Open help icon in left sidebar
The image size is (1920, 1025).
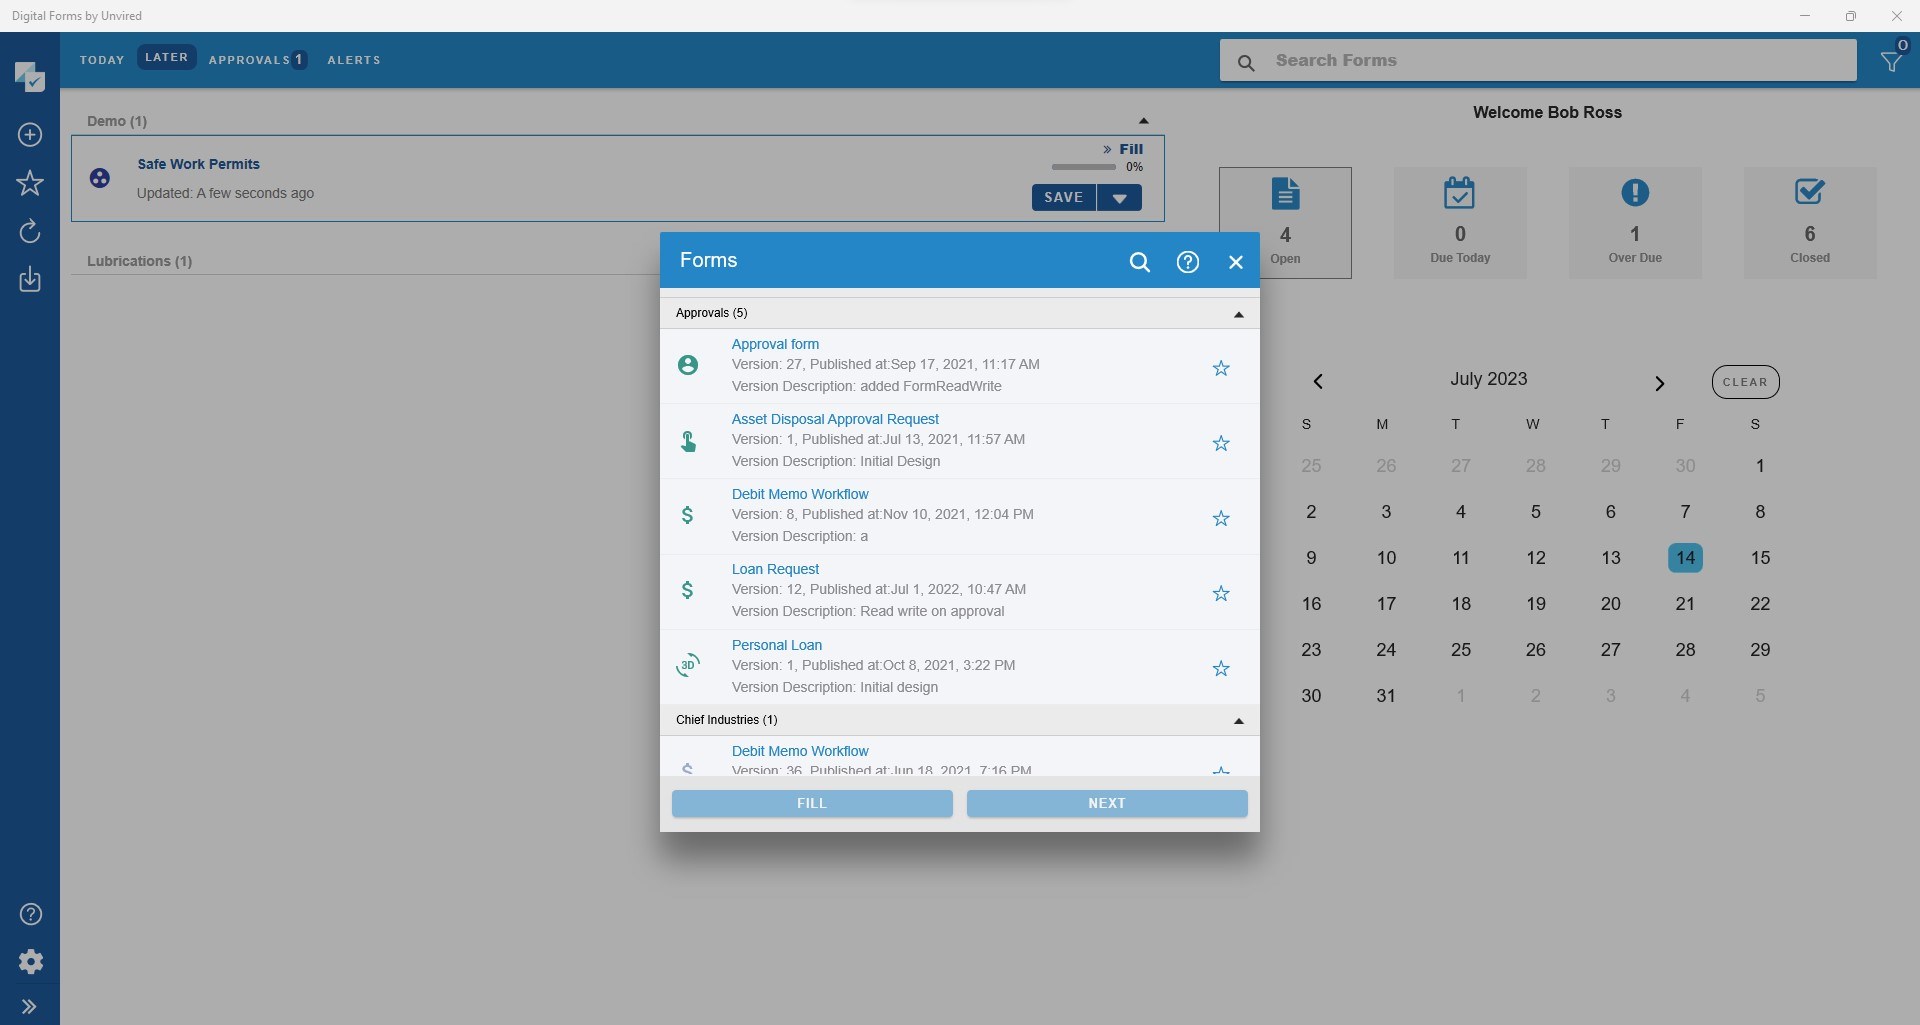pyautogui.click(x=31, y=914)
